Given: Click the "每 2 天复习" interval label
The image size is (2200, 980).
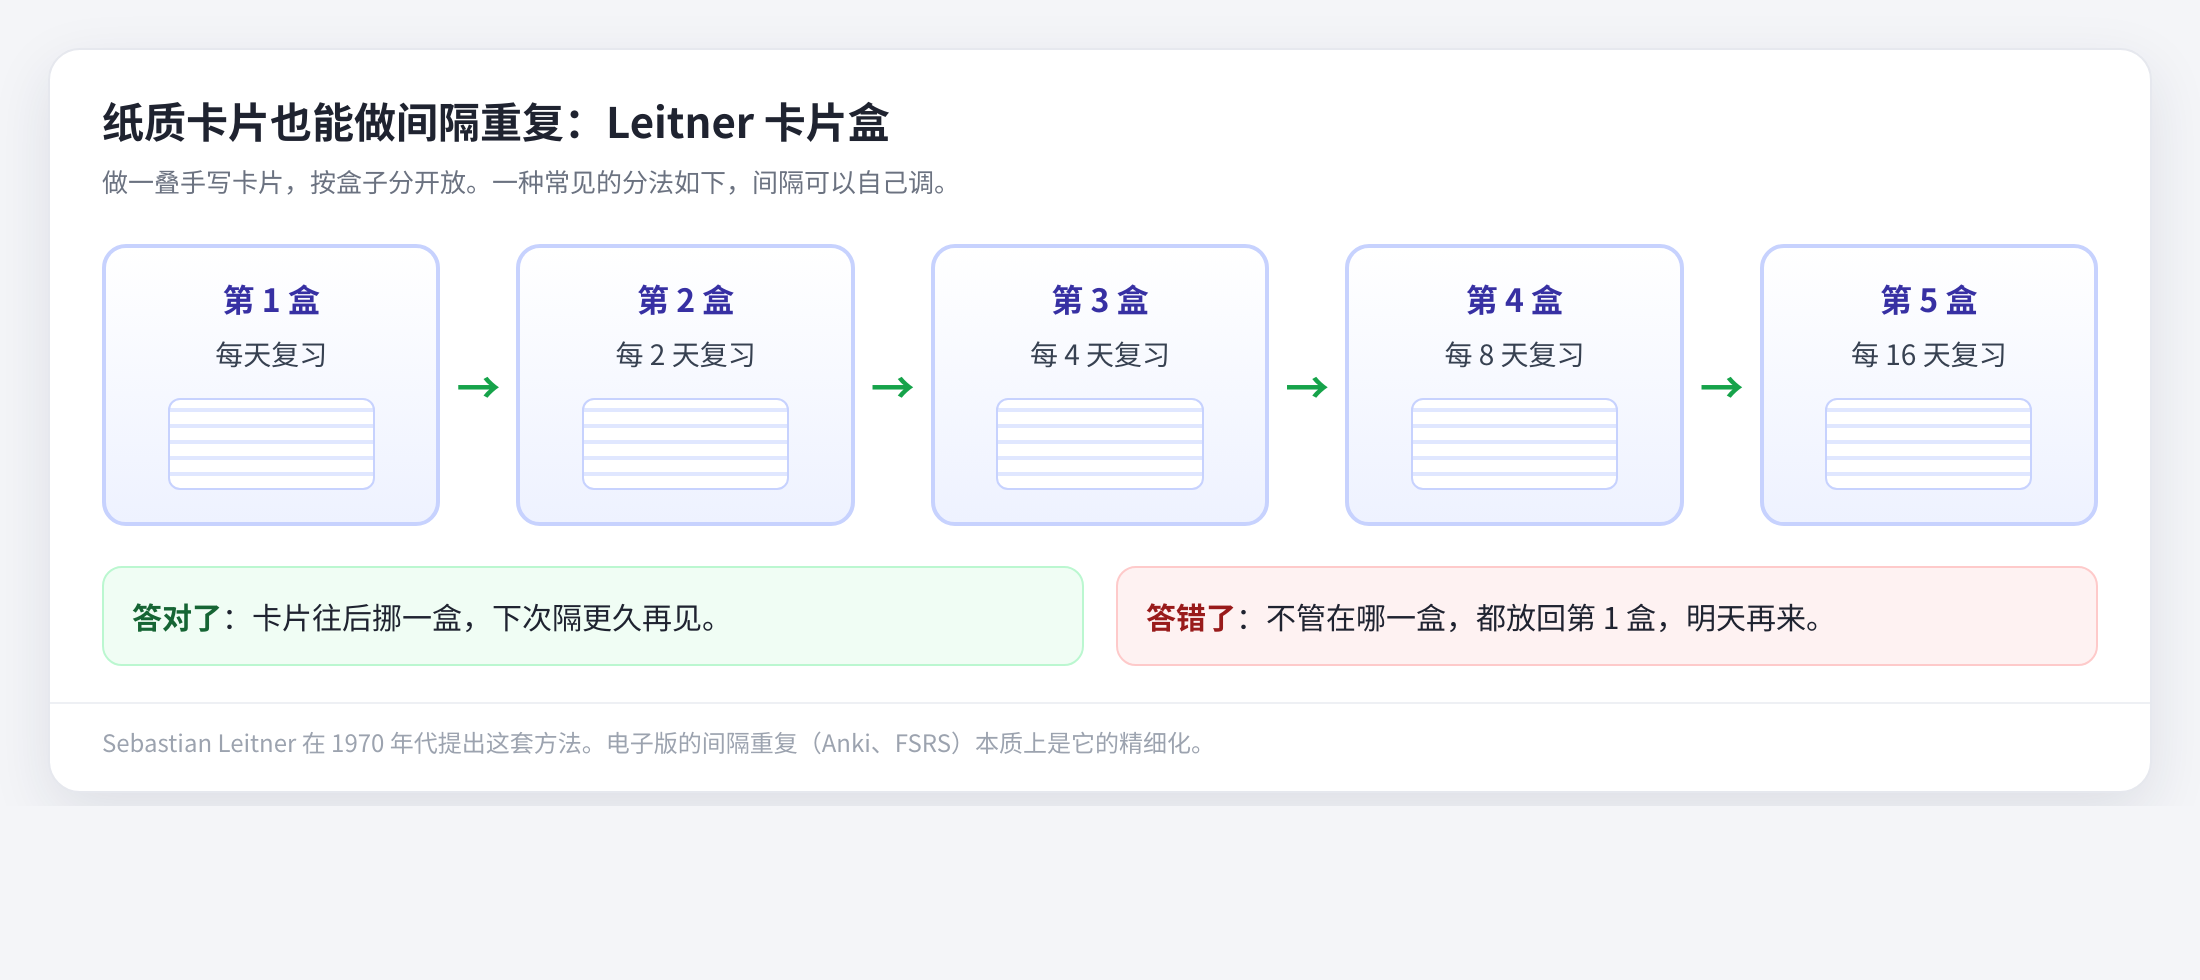Looking at the screenshot, I should [685, 355].
